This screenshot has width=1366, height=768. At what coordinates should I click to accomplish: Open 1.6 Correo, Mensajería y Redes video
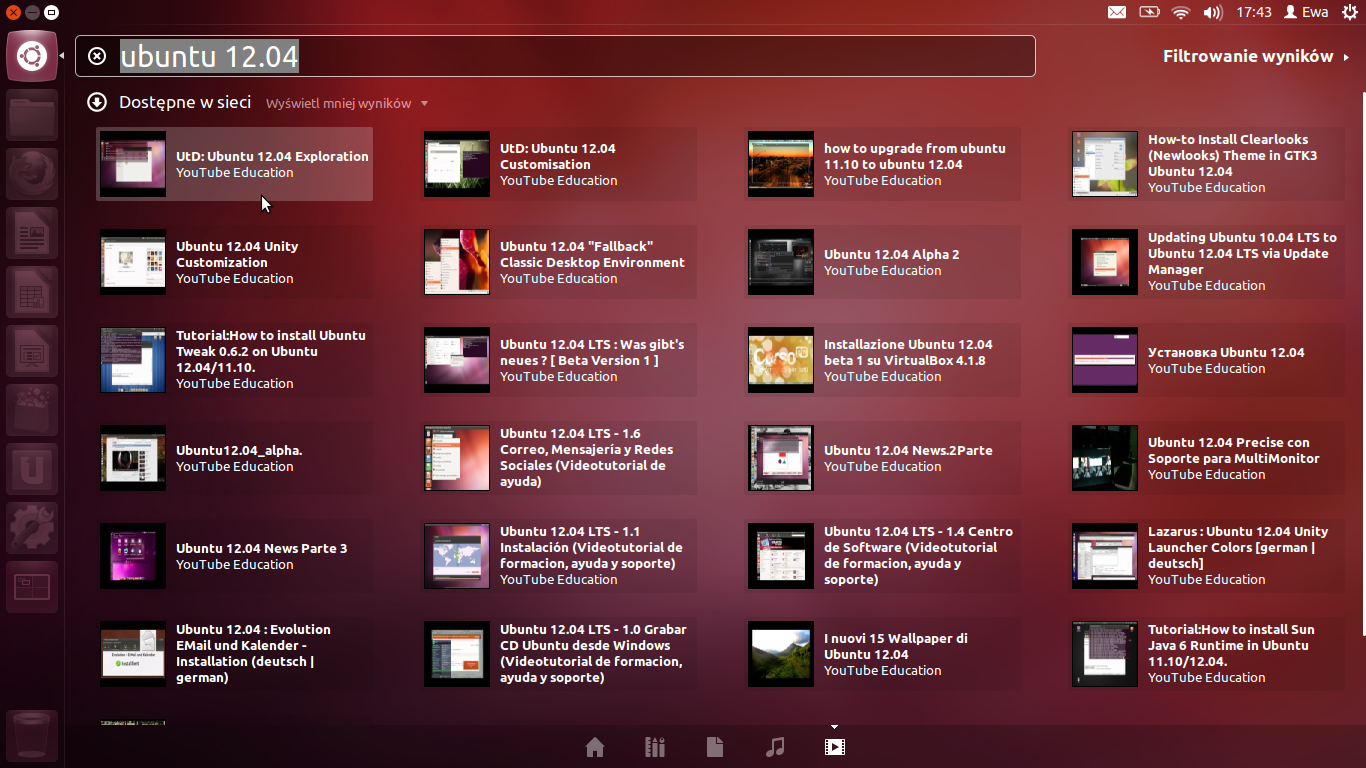(x=559, y=458)
